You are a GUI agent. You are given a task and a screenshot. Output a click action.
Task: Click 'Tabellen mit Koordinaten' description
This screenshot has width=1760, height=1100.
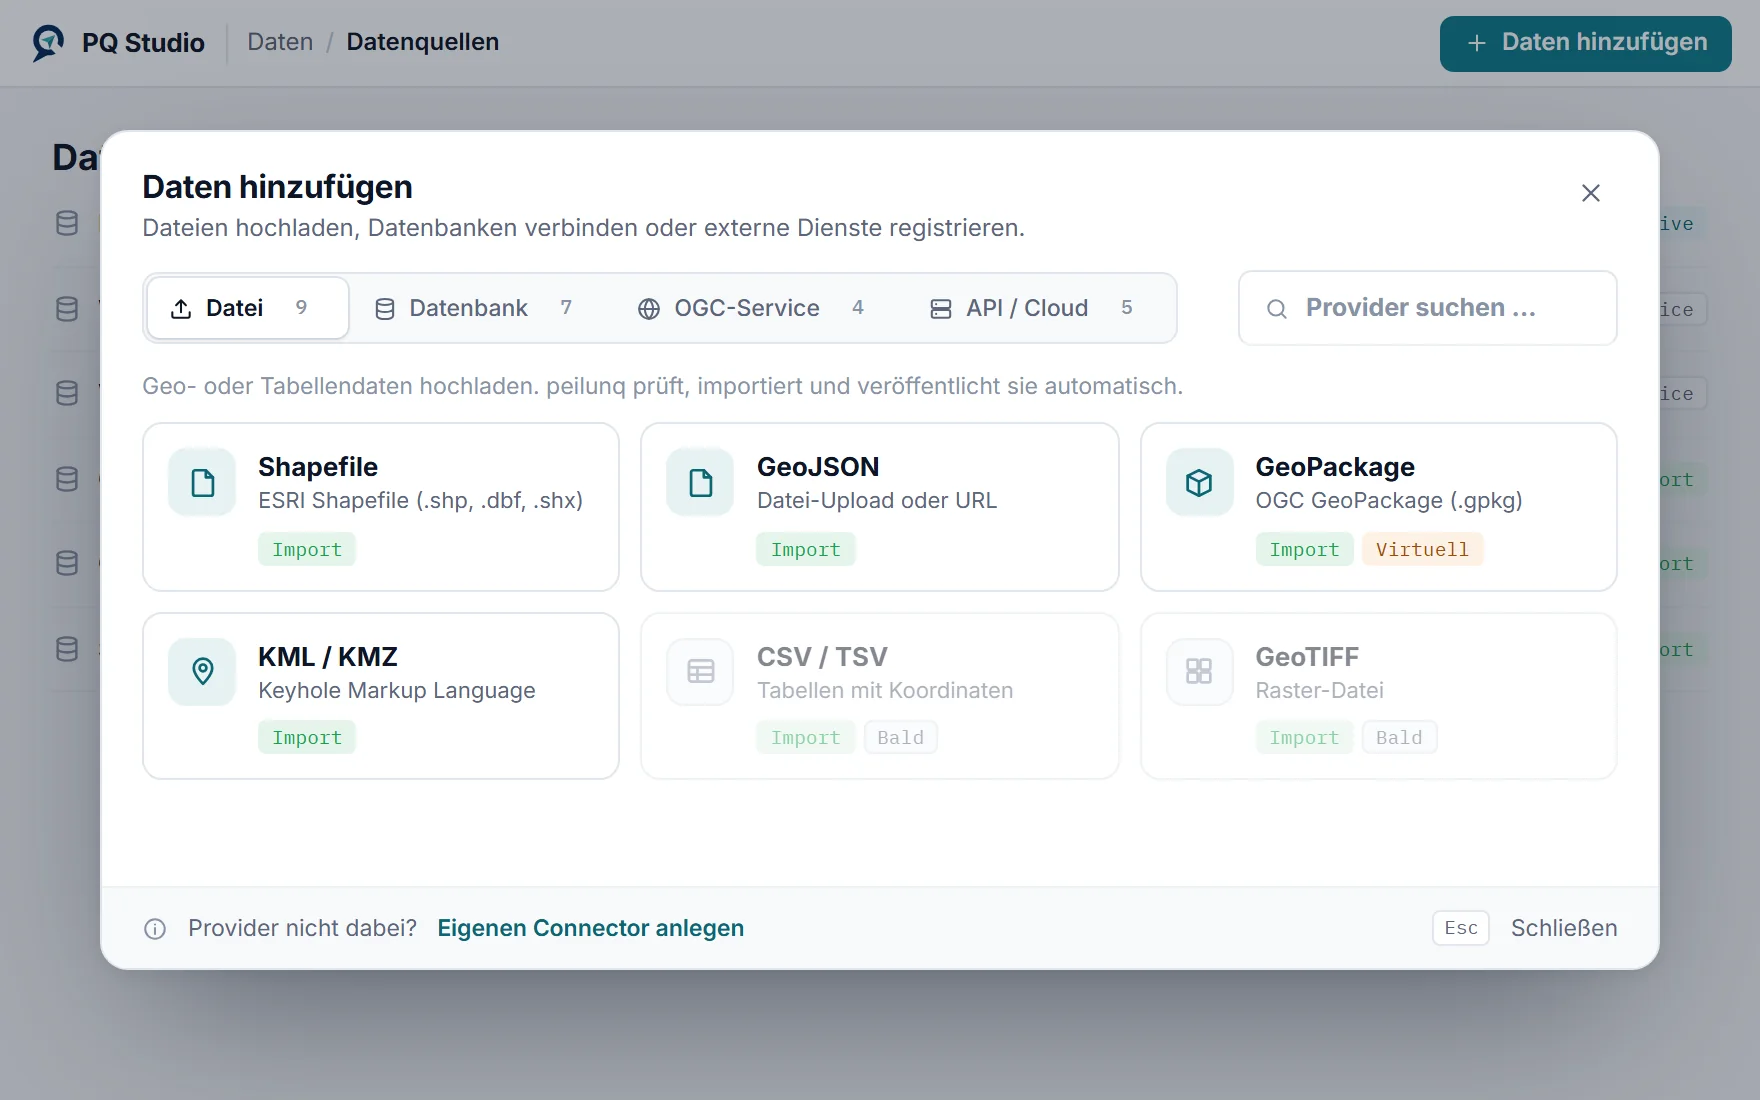tap(885, 691)
